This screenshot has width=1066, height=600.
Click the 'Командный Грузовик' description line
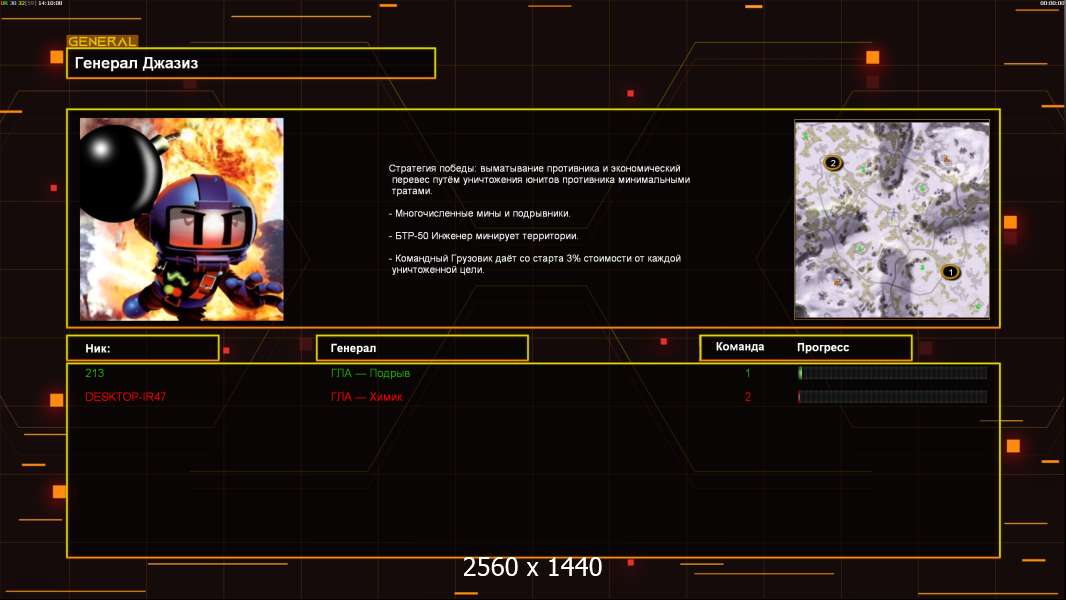click(535, 264)
